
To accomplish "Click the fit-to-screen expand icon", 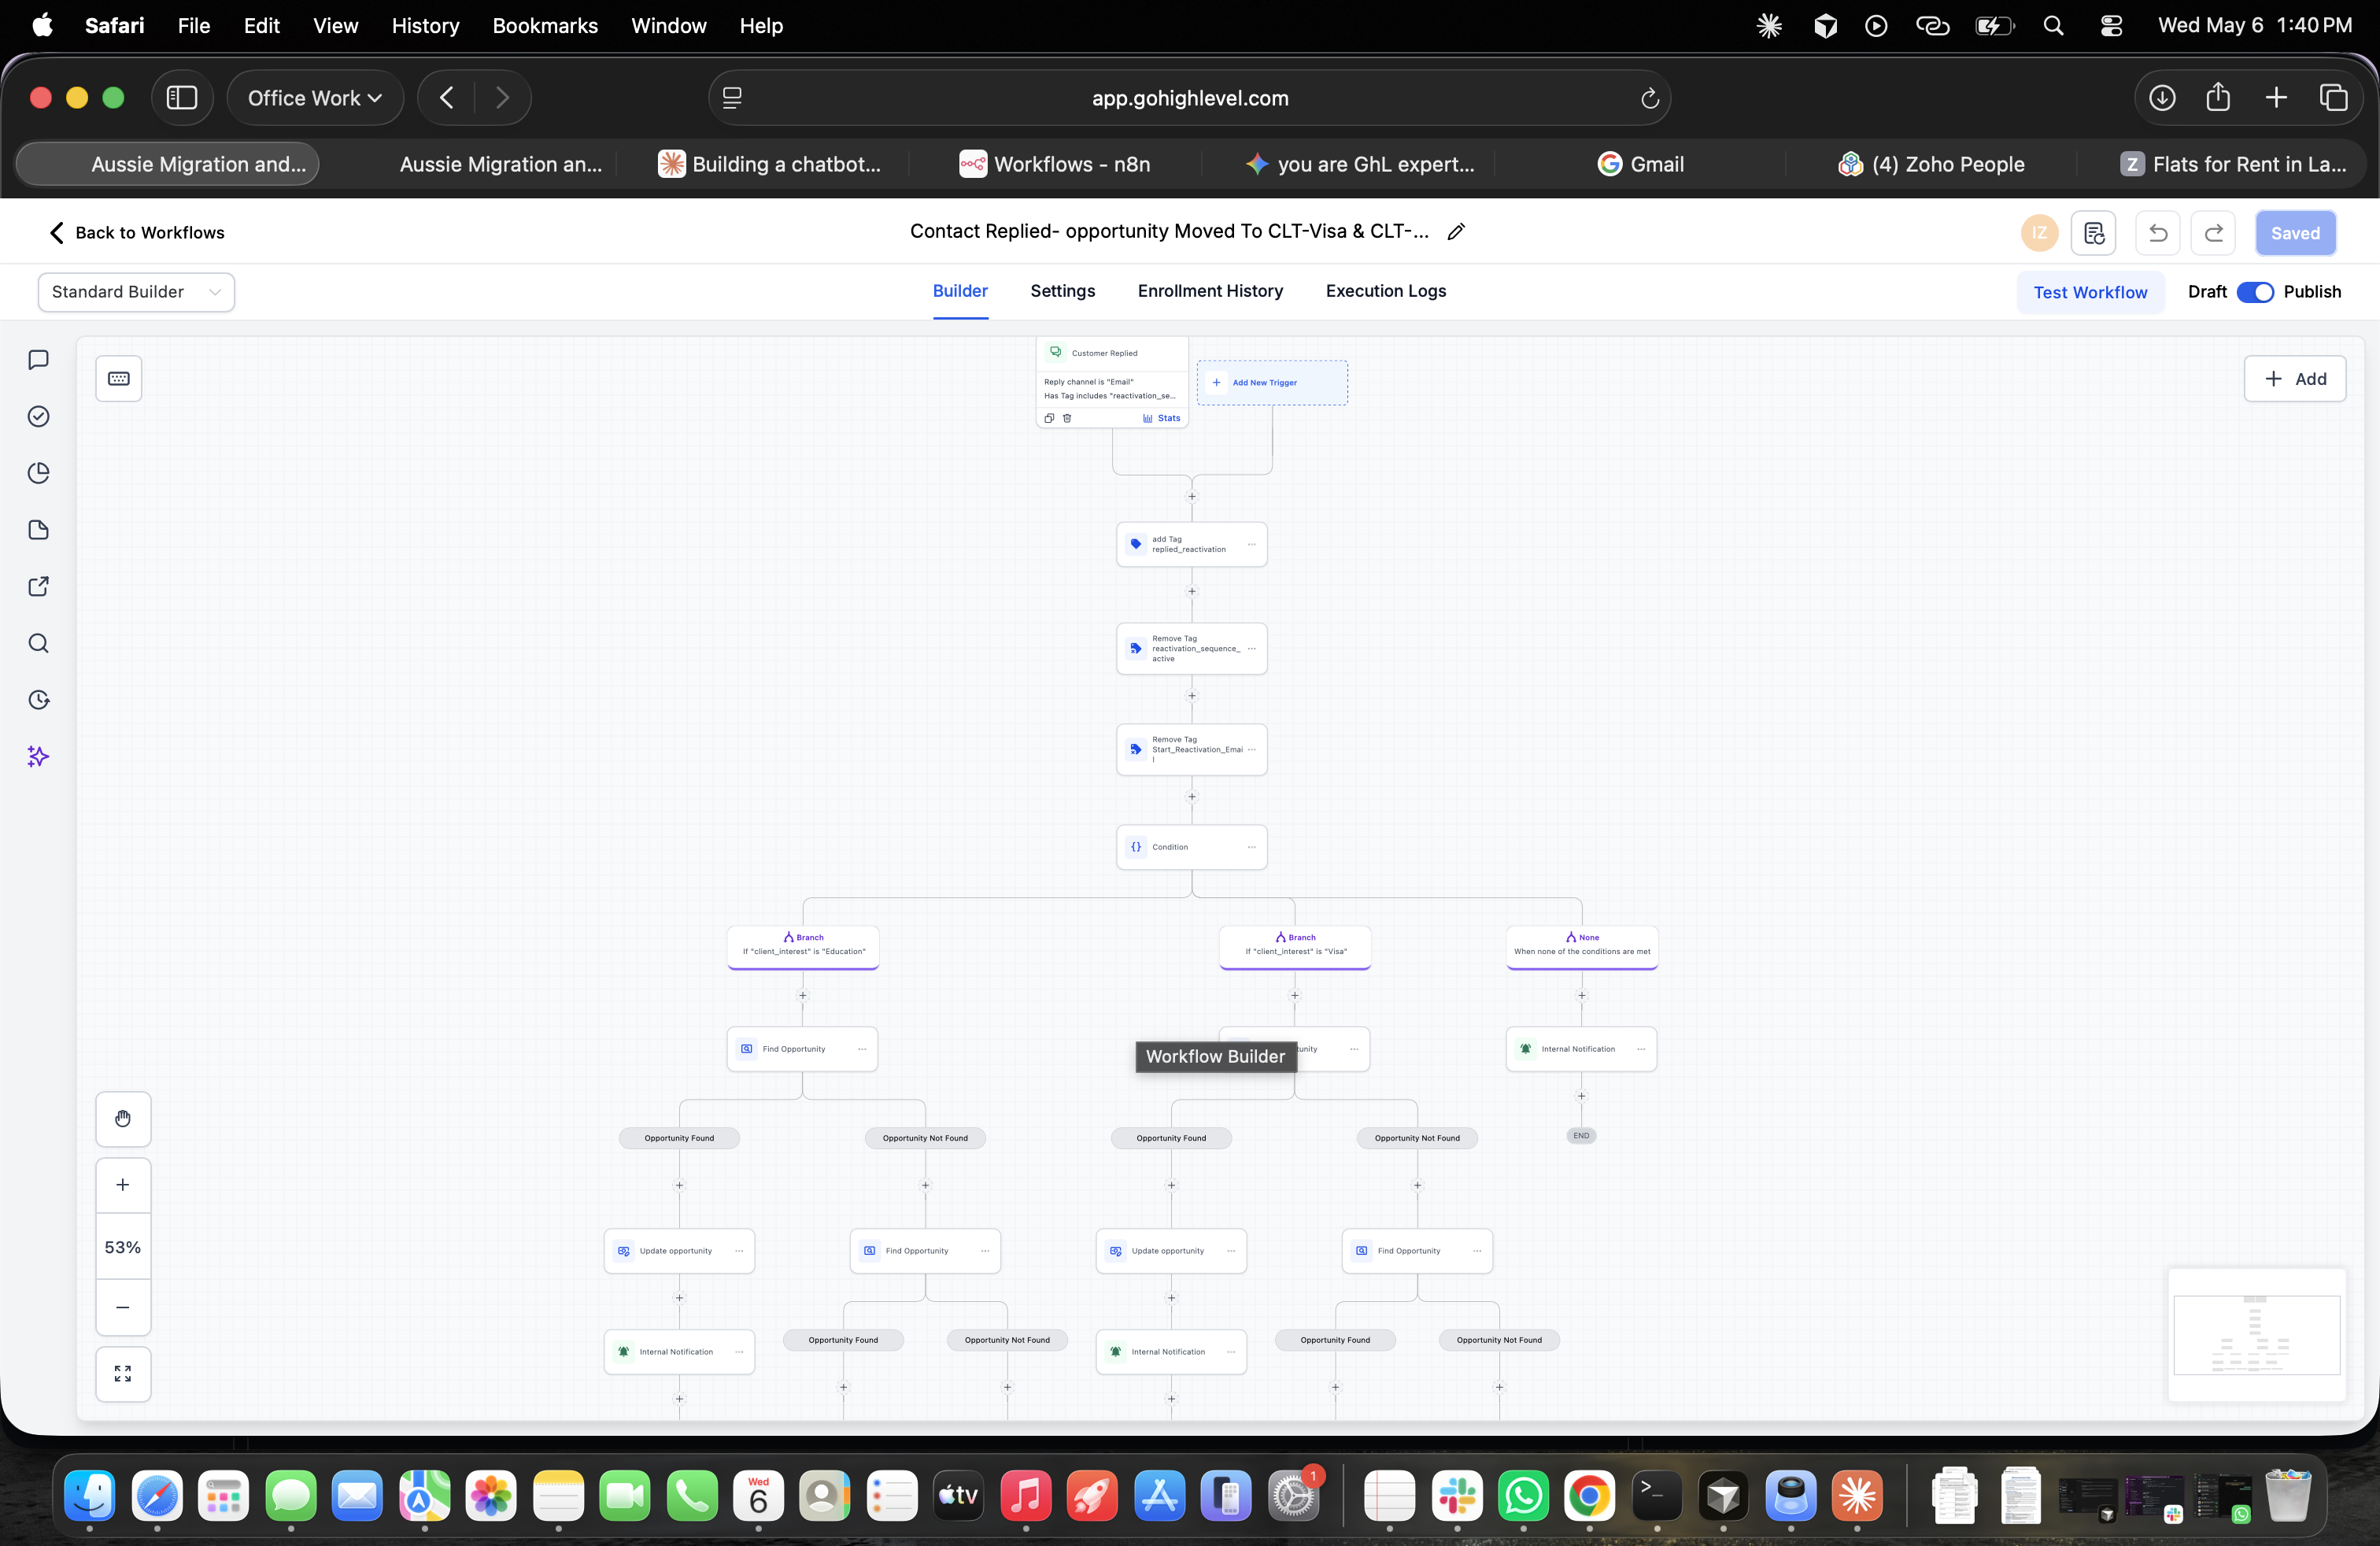I will 123,1374.
